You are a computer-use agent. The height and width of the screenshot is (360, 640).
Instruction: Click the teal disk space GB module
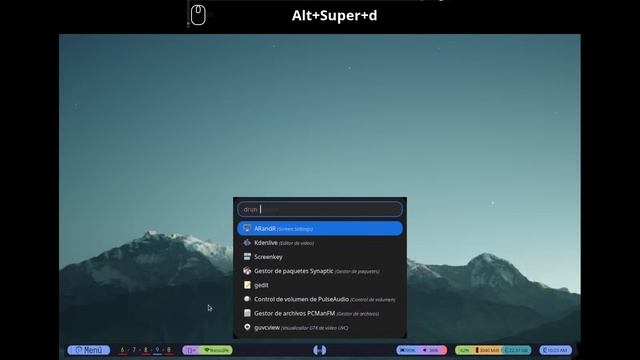pos(516,350)
